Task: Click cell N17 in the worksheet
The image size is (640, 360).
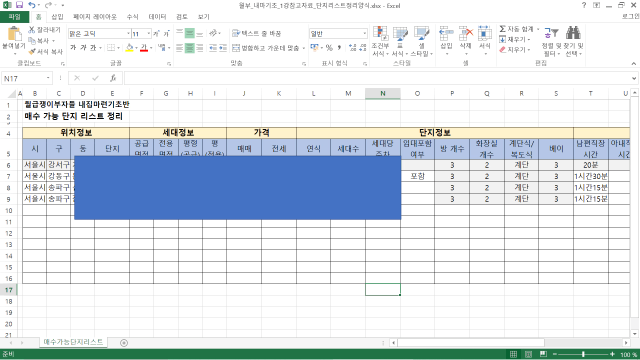Action: (382, 289)
